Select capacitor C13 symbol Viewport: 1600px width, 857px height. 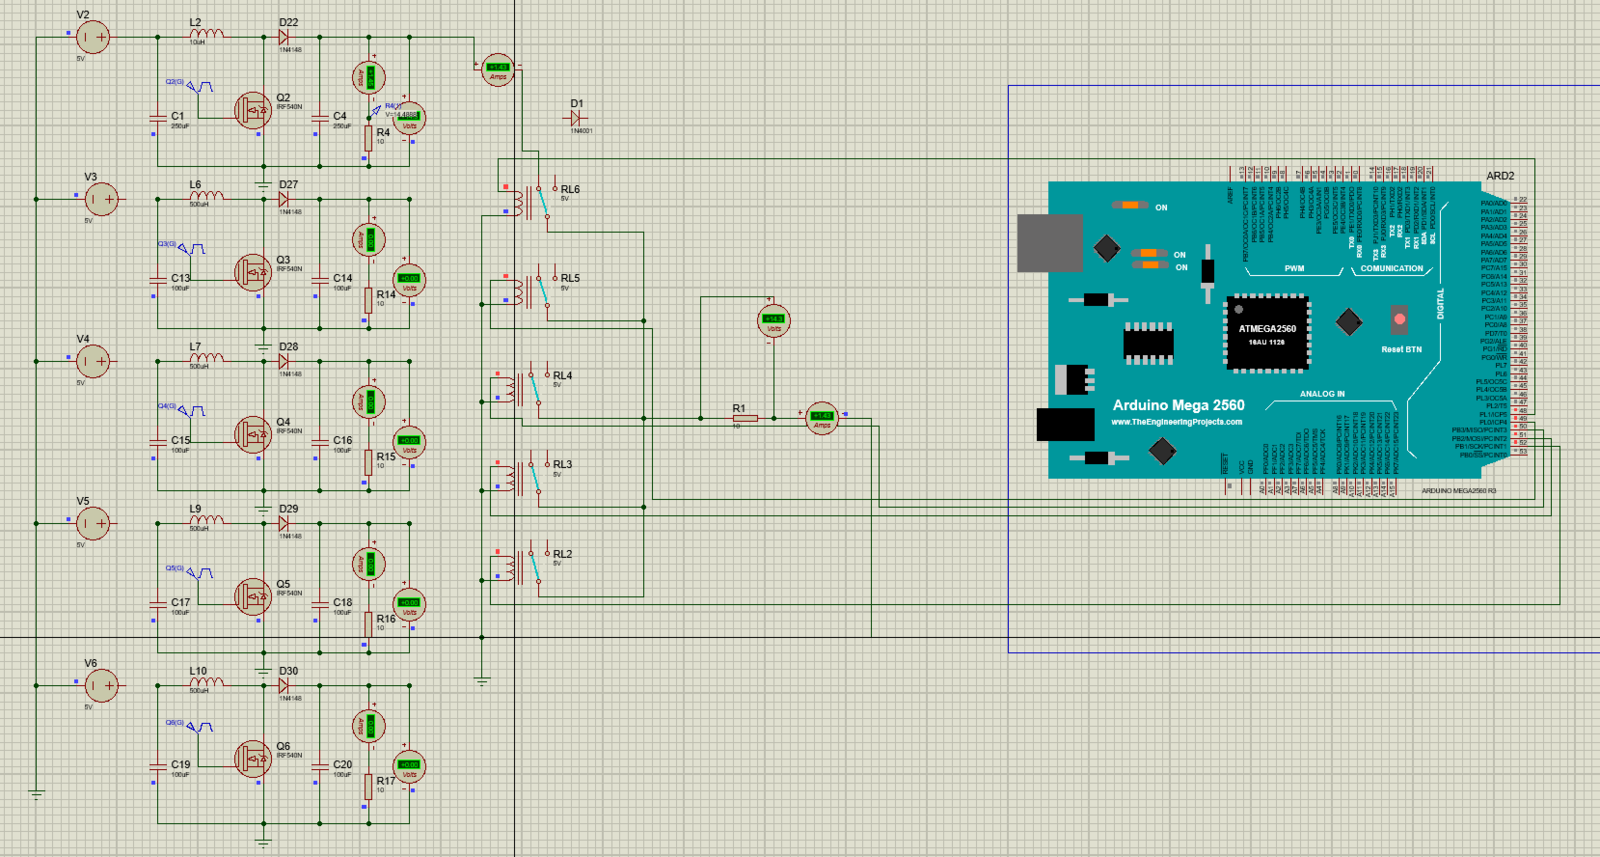click(158, 279)
